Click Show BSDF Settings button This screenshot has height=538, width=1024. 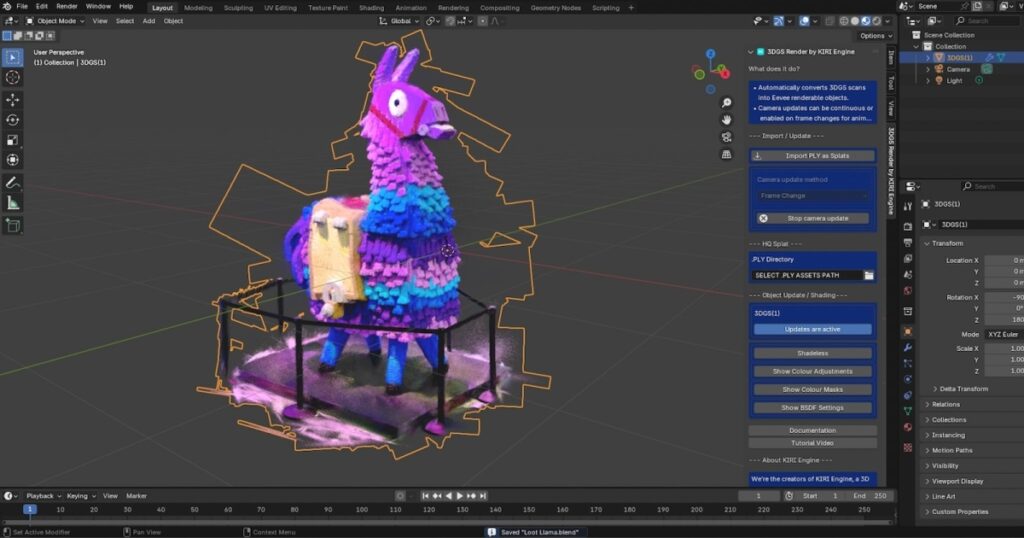click(812, 408)
